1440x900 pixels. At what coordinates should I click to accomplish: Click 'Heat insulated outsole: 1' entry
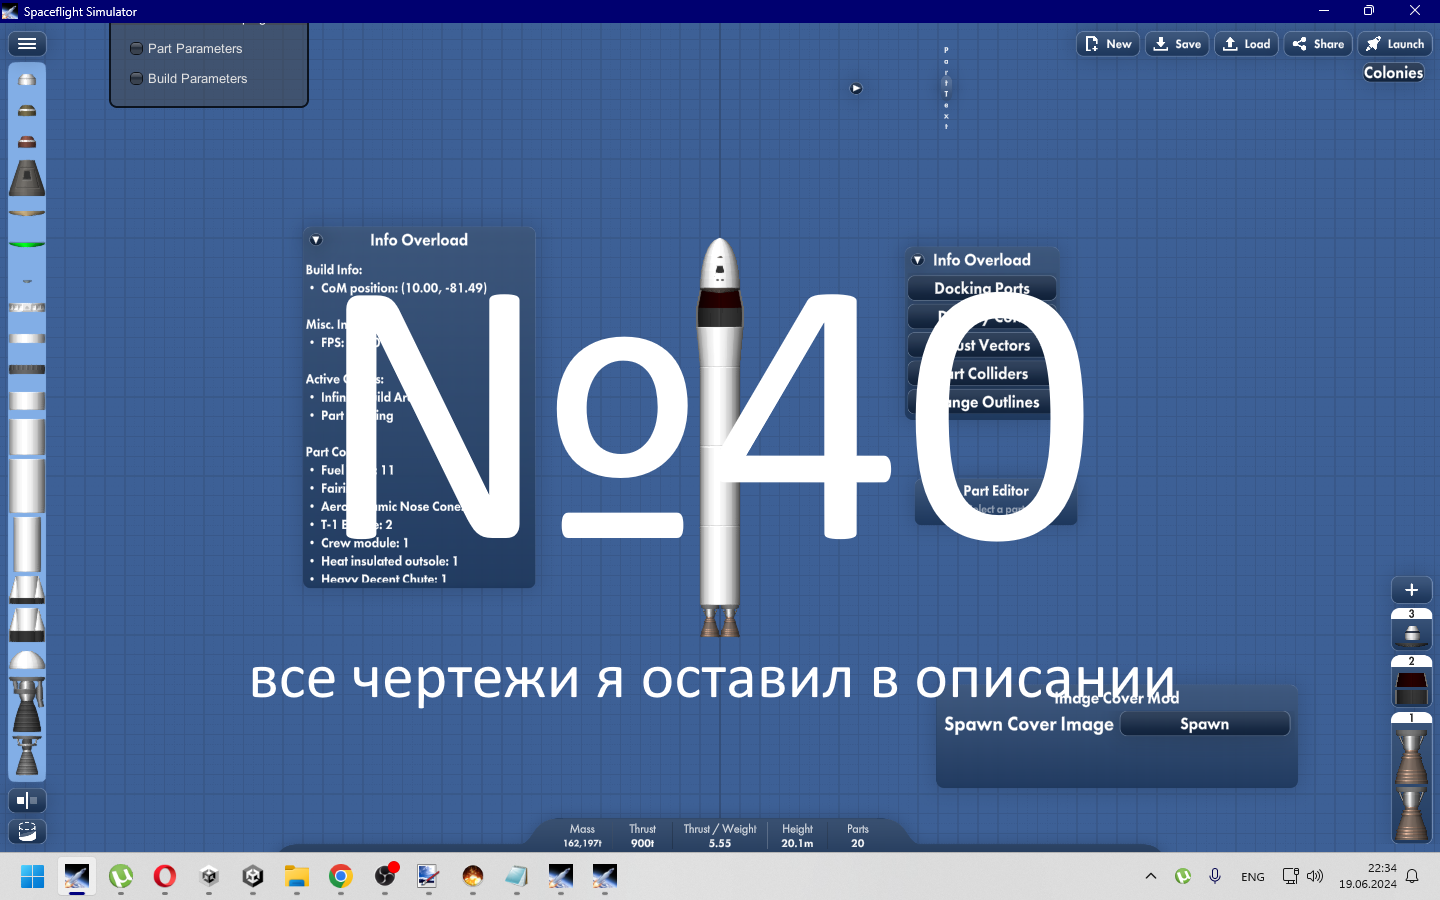click(389, 561)
